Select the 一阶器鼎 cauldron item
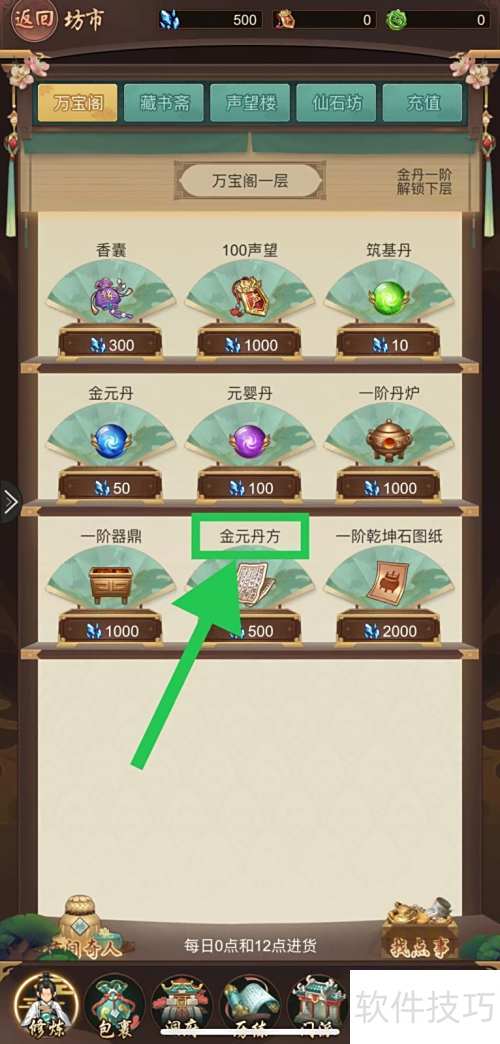The image size is (500, 1044). (x=111, y=584)
